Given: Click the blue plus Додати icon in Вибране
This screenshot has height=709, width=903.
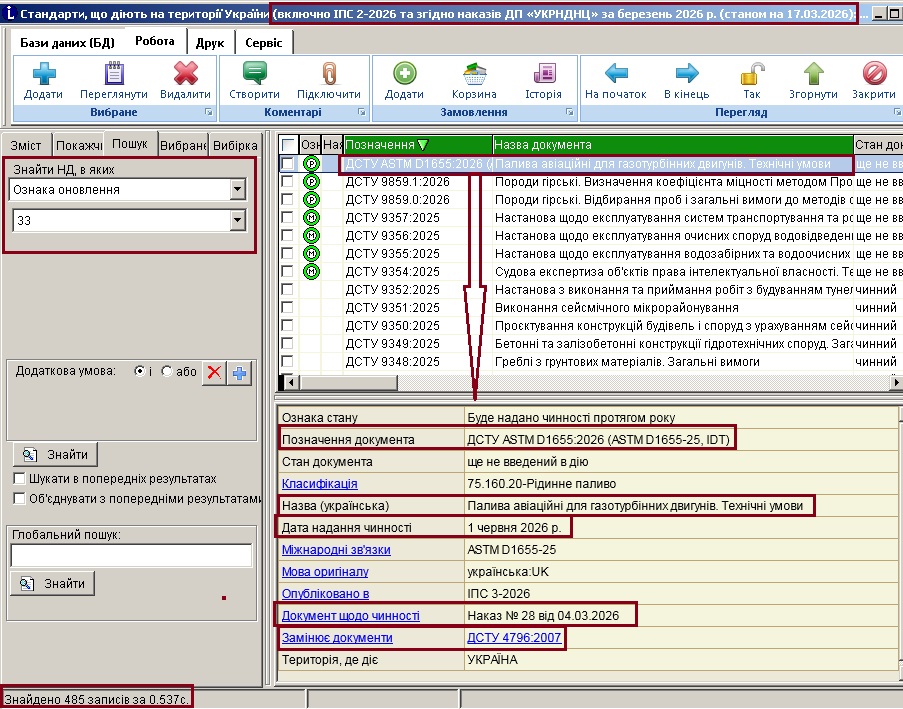Looking at the screenshot, I should pos(44,74).
